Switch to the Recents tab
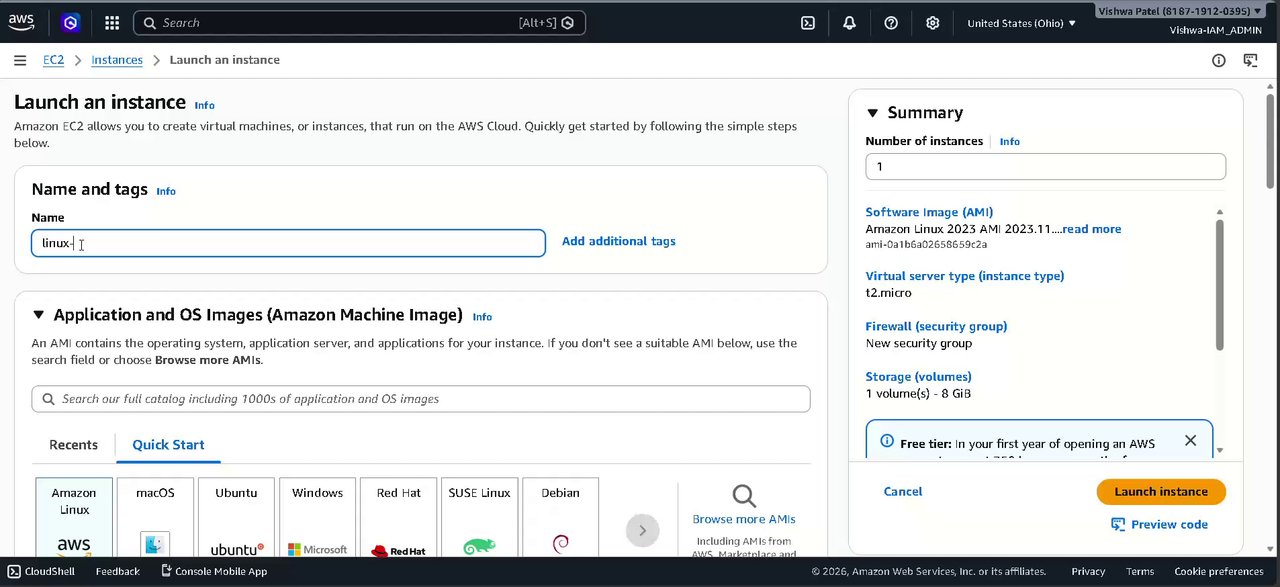The width and height of the screenshot is (1280, 587). [74, 445]
